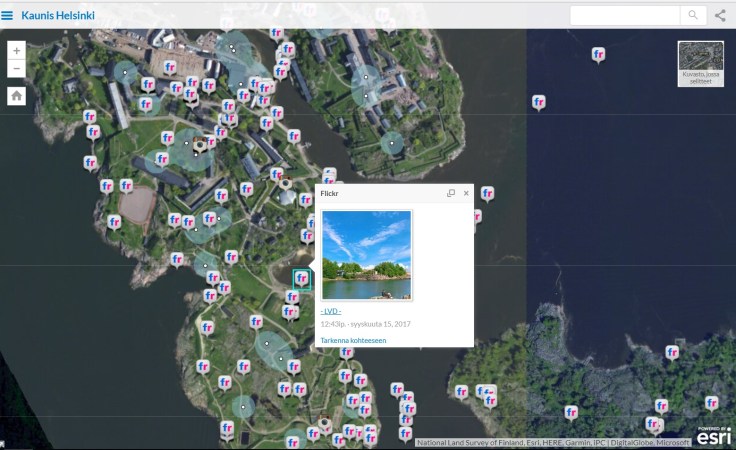
Task: Click the search magnifier icon
Action: point(692,15)
